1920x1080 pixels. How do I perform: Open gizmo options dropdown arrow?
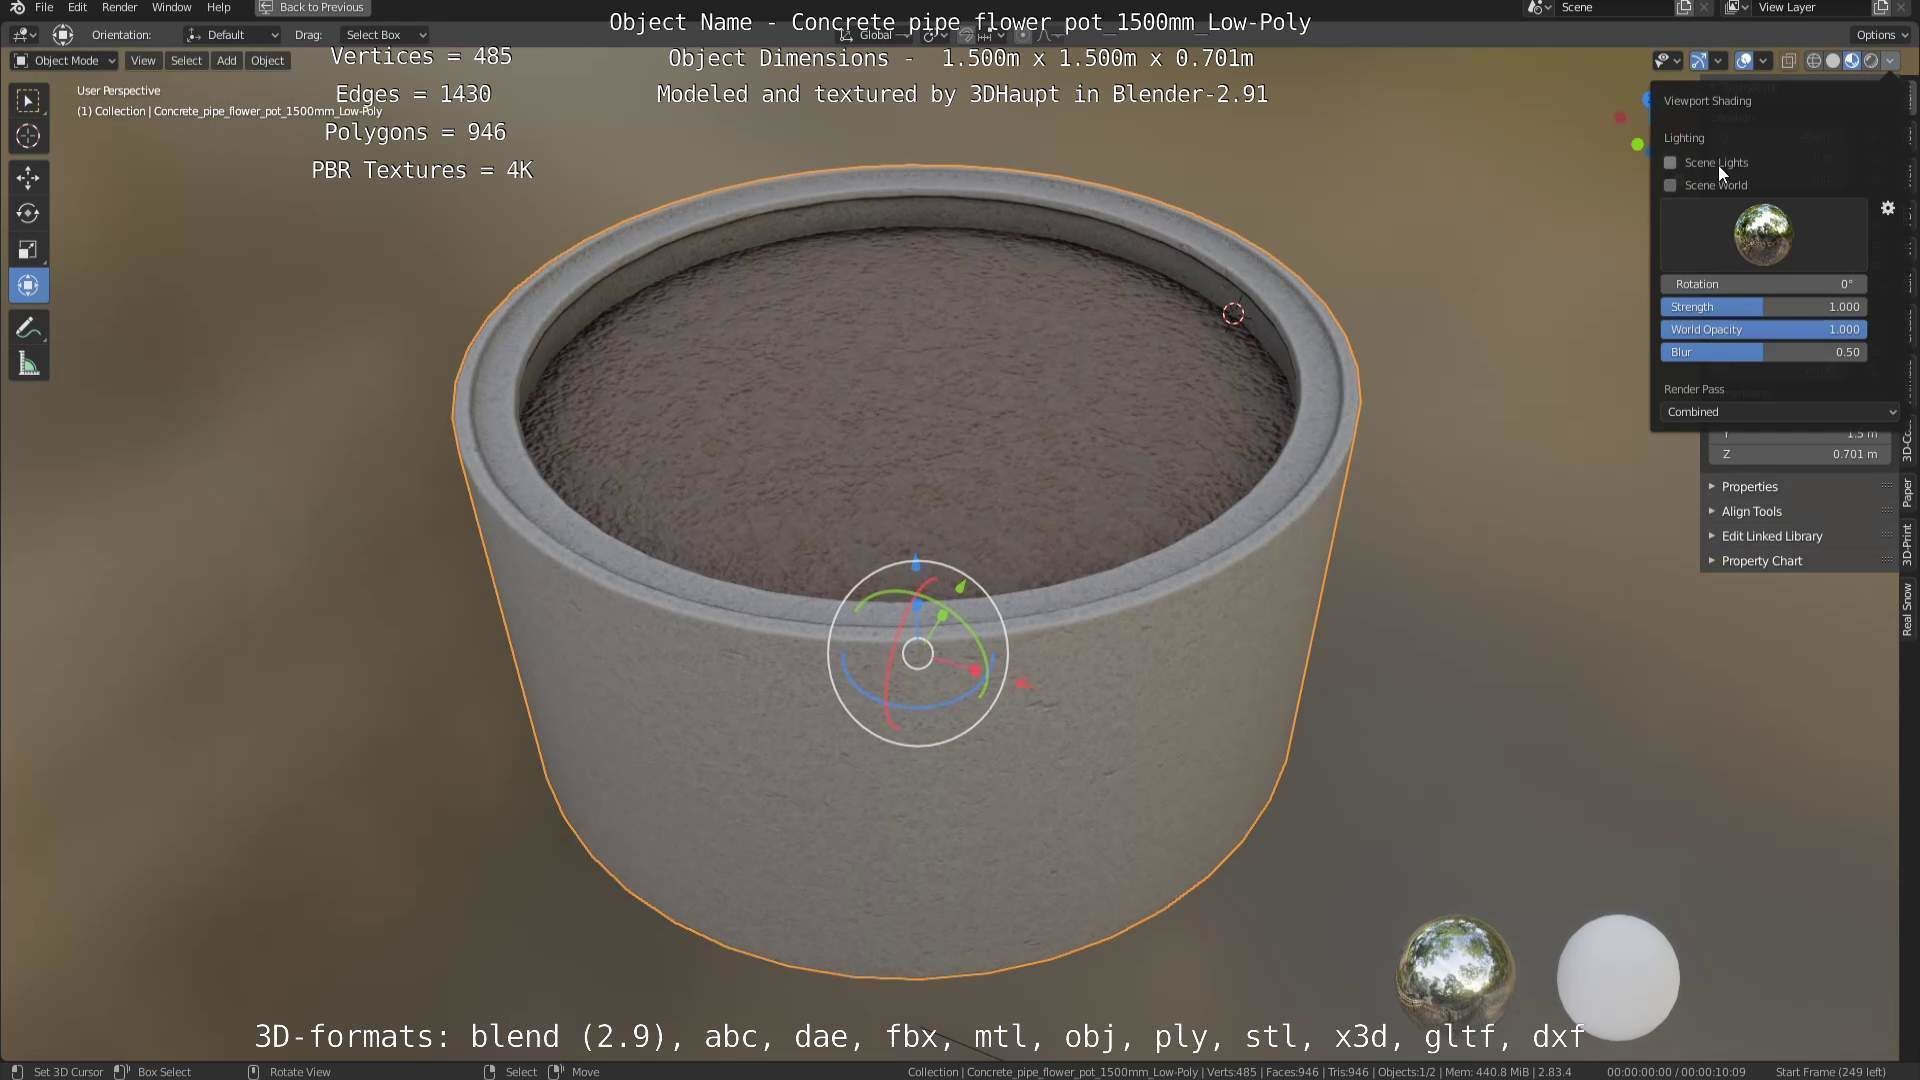pyautogui.click(x=1717, y=61)
